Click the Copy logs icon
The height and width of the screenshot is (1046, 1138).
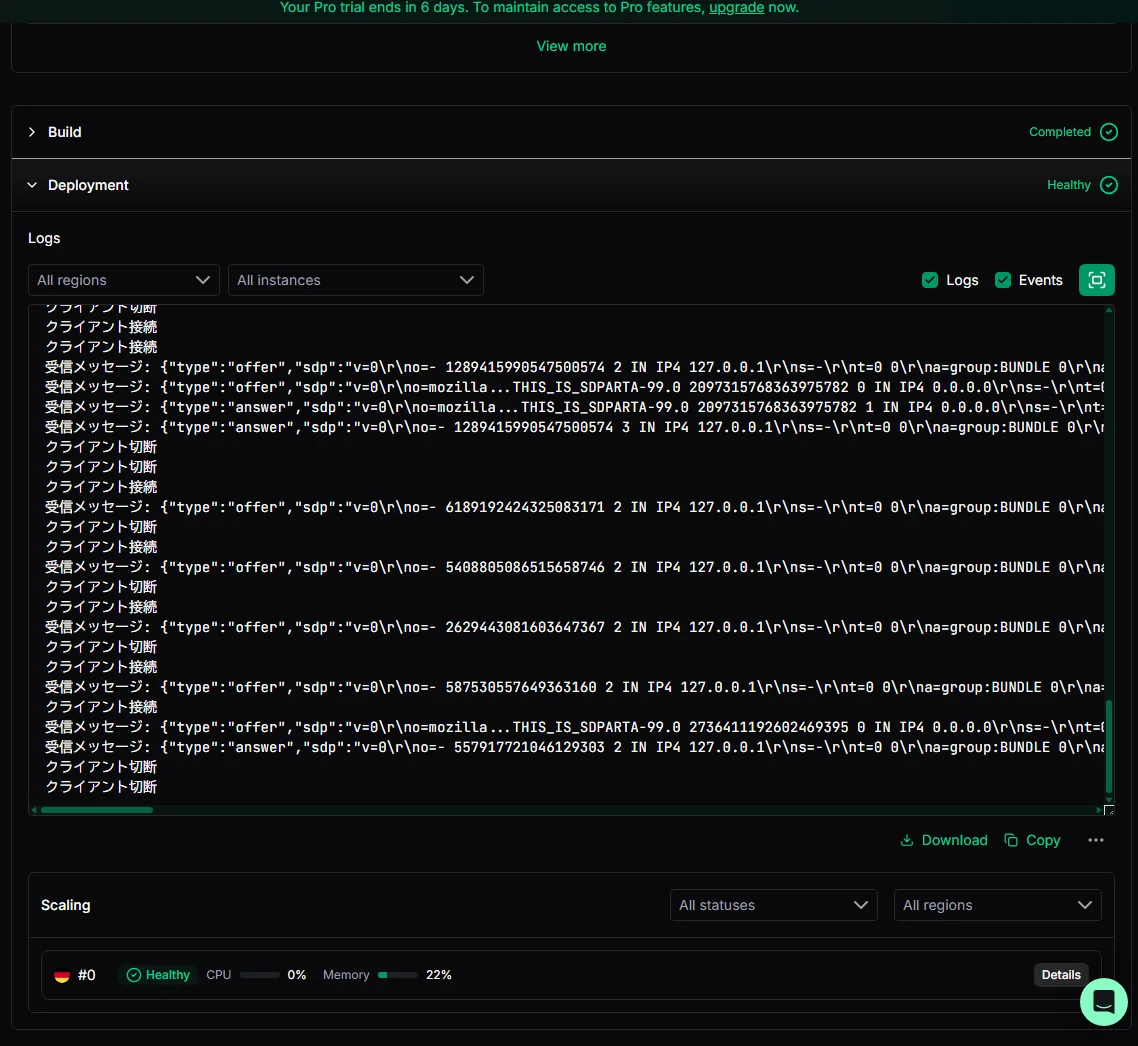tap(1011, 840)
